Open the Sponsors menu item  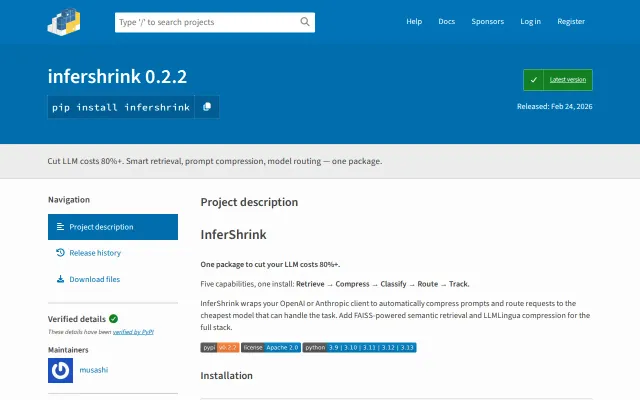click(x=487, y=22)
